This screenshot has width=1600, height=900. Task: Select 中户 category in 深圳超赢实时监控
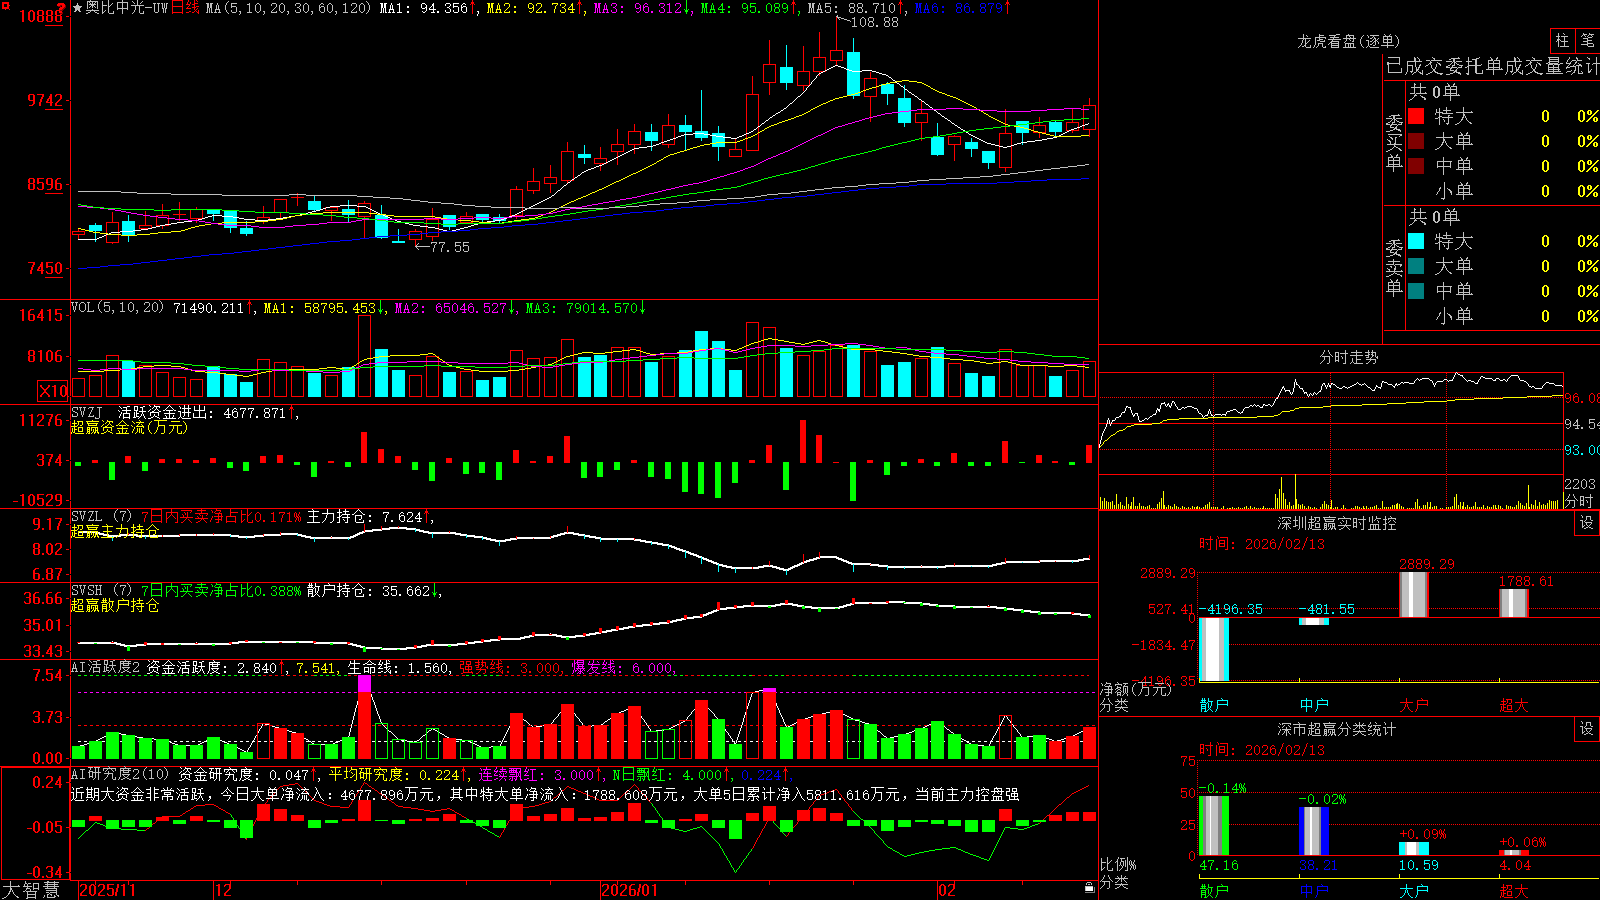click(x=1314, y=705)
